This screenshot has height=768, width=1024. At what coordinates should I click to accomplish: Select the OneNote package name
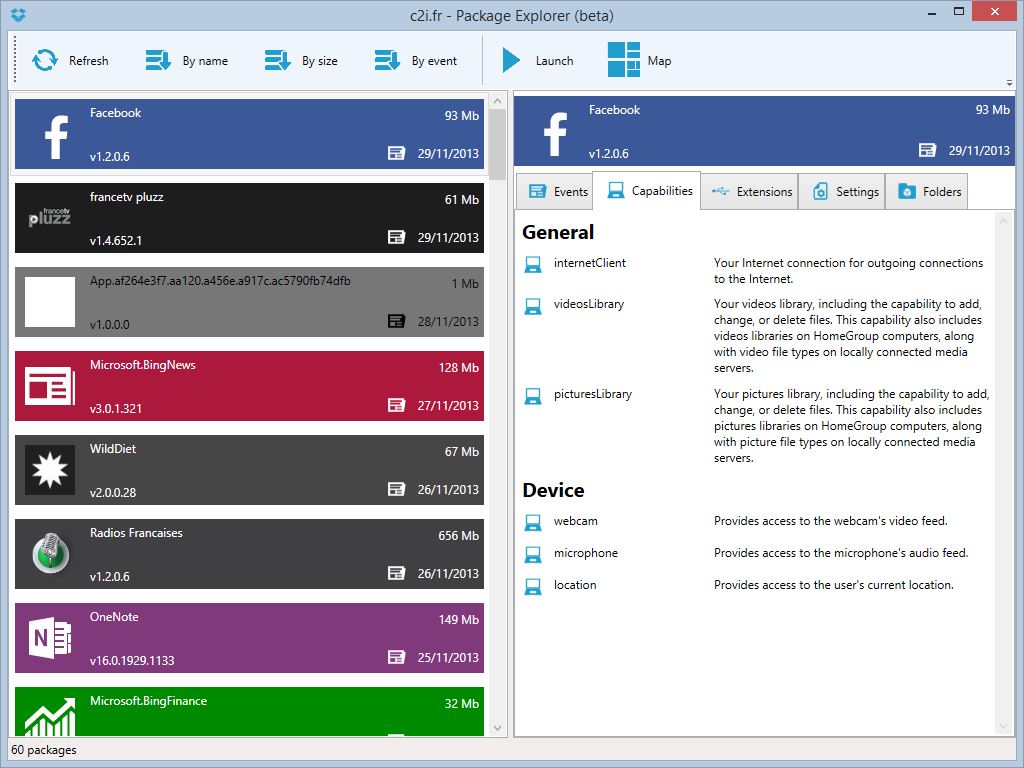point(114,616)
